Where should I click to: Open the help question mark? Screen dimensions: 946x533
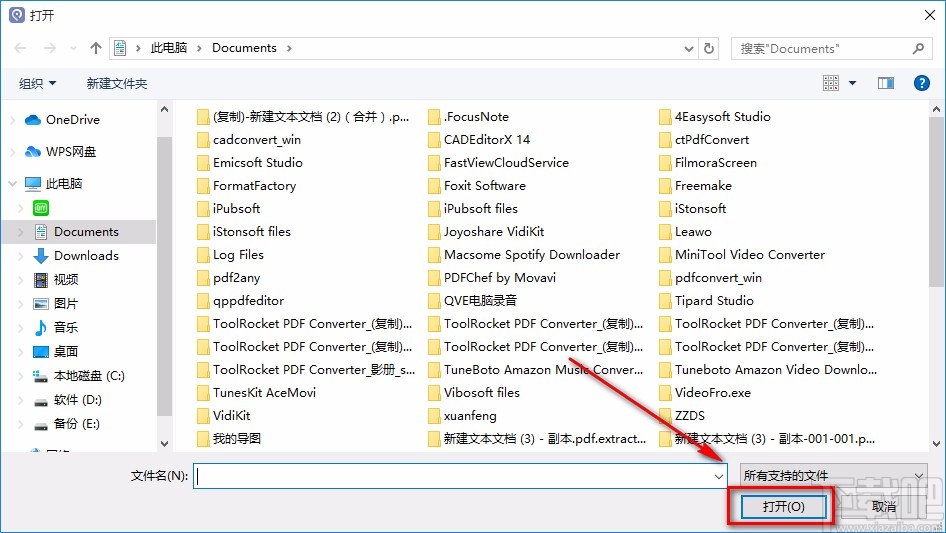coord(922,83)
